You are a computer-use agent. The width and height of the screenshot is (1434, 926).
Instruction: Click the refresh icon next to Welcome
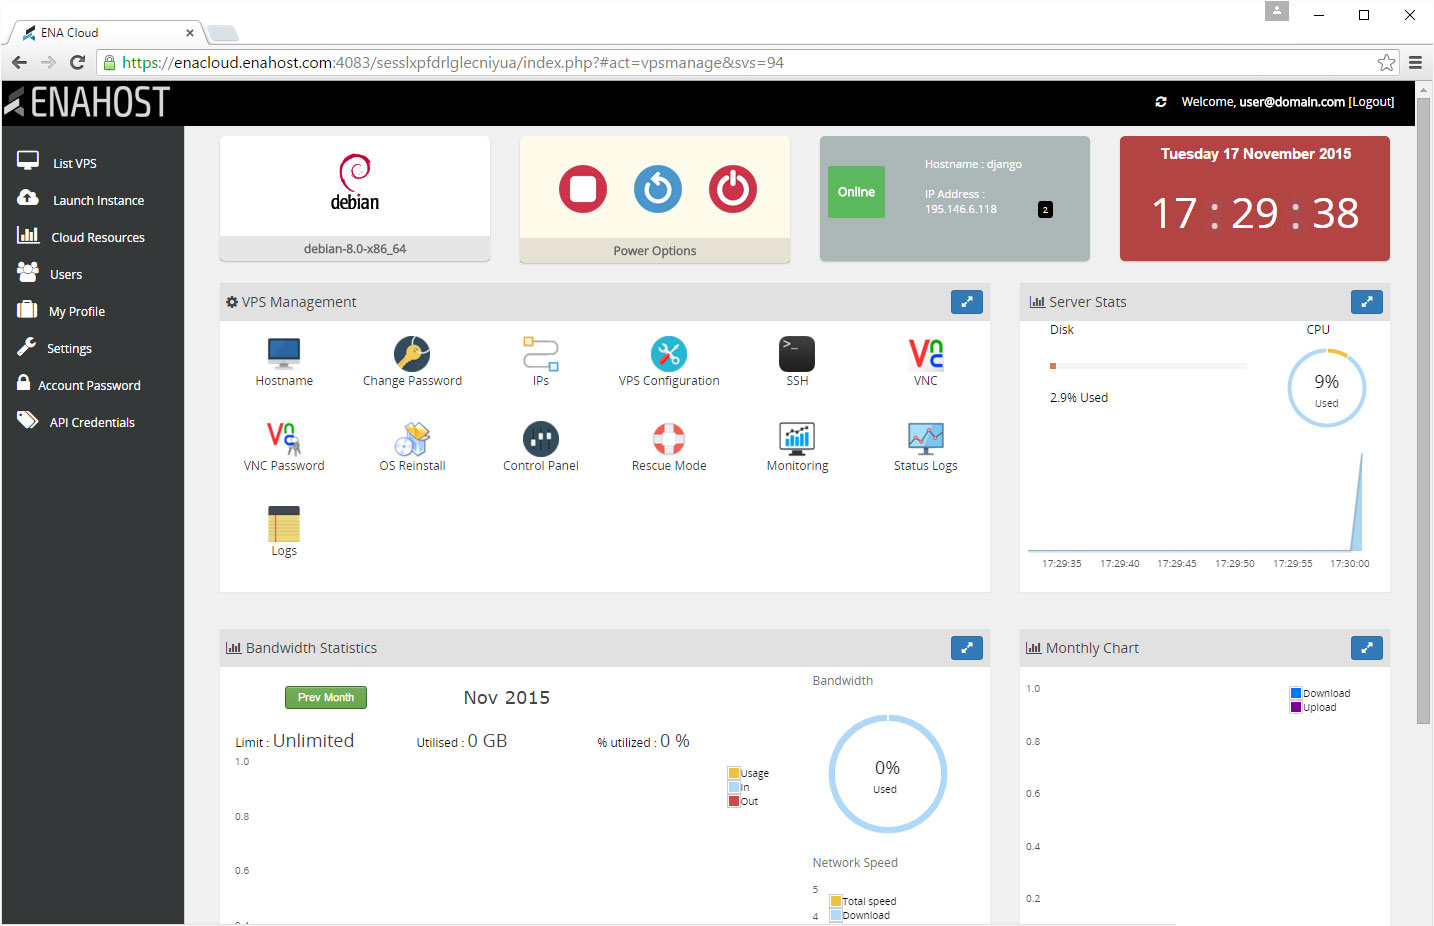pyautogui.click(x=1161, y=102)
